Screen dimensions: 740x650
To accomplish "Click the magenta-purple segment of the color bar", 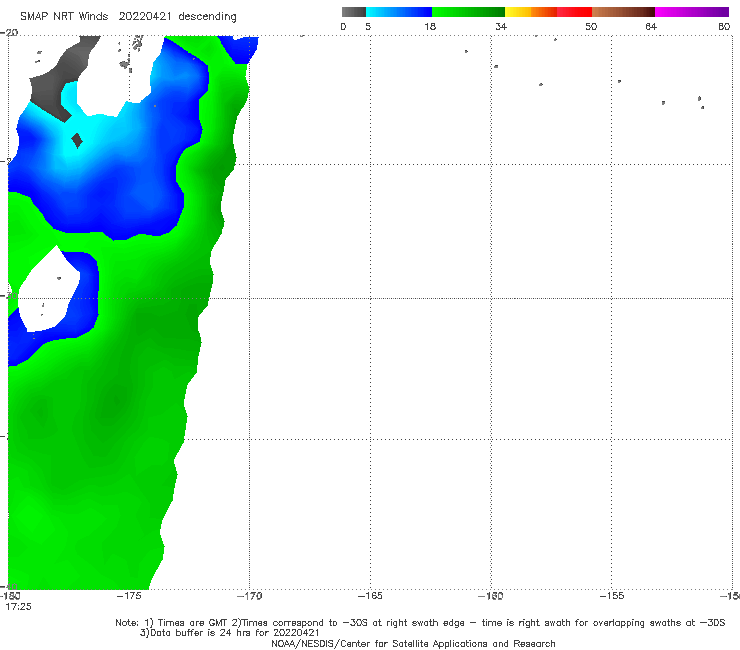I will click(x=692, y=12).
